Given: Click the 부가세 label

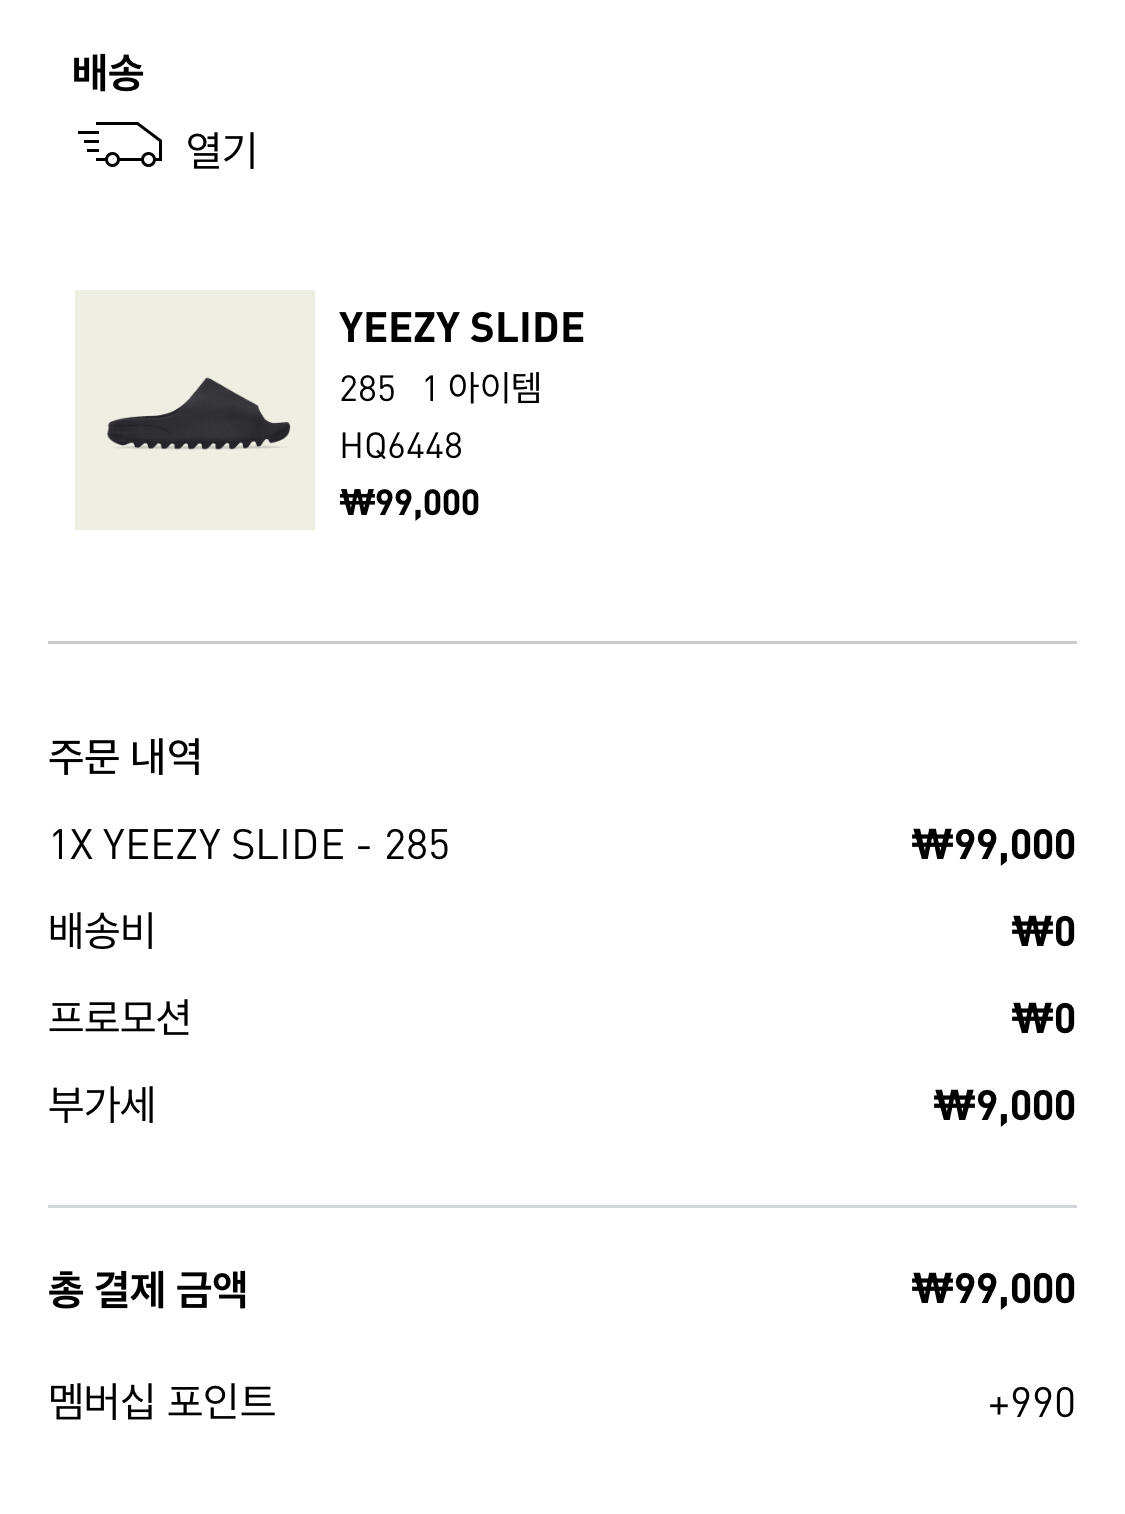Looking at the screenshot, I should pos(102,1105).
